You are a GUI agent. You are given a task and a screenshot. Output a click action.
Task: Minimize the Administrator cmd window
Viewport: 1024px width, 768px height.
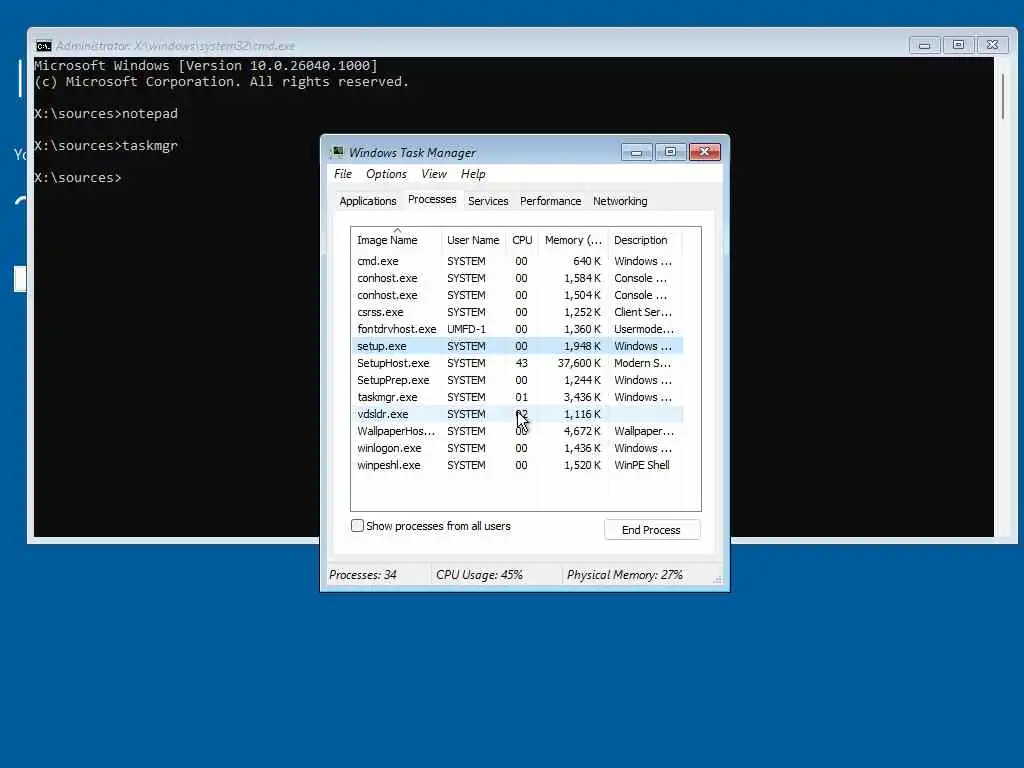[x=925, y=45]
